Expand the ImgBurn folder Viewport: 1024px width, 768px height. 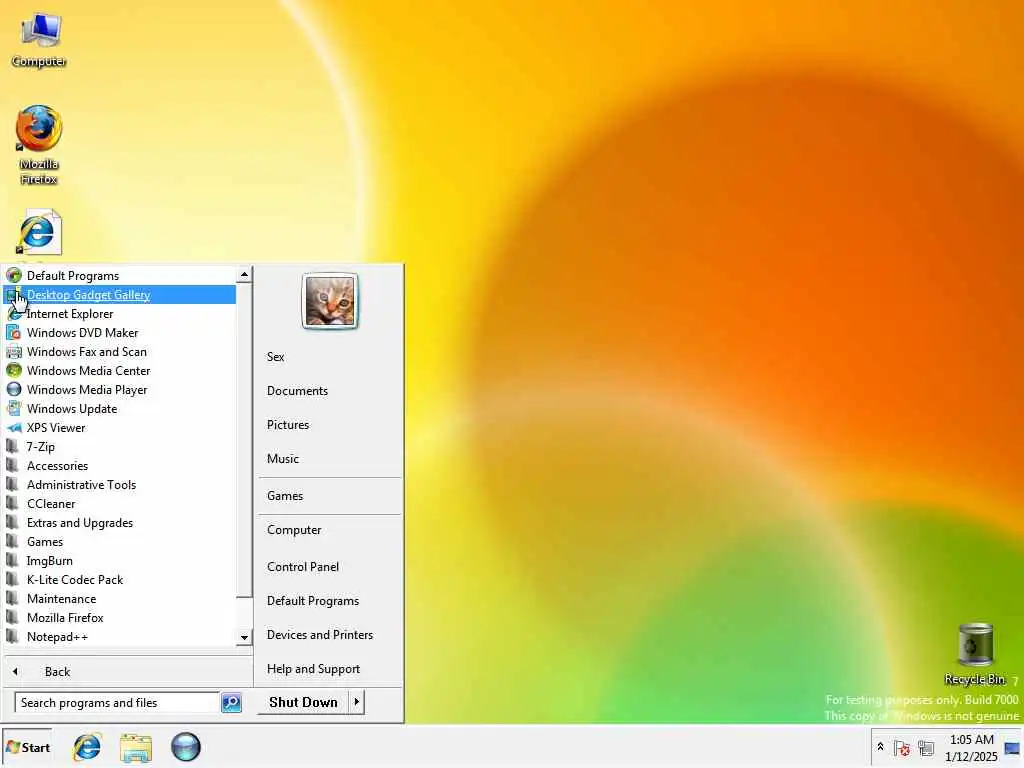pyautogui.click(x=120, y=560)
